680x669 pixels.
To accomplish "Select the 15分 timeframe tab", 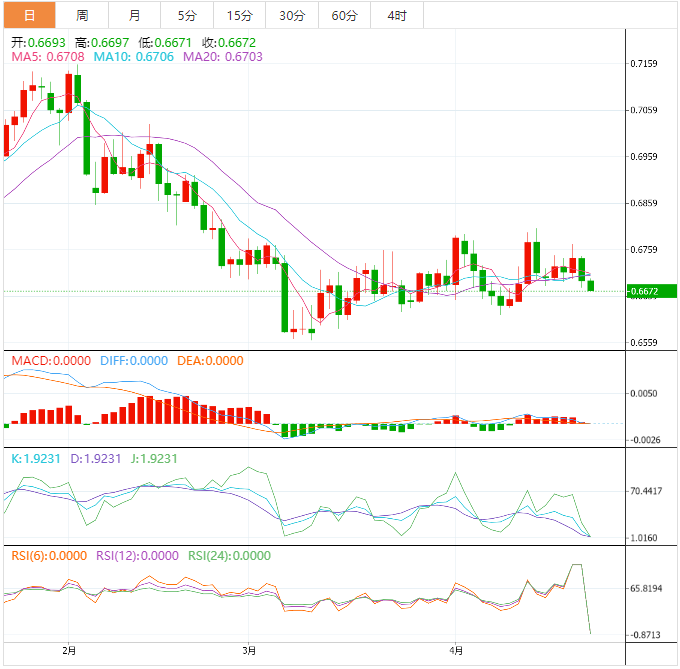I will [x=239, y=15].
